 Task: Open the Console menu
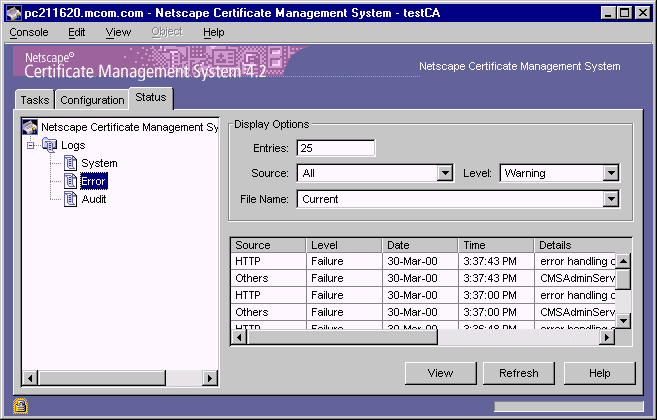tap(29, 32)
